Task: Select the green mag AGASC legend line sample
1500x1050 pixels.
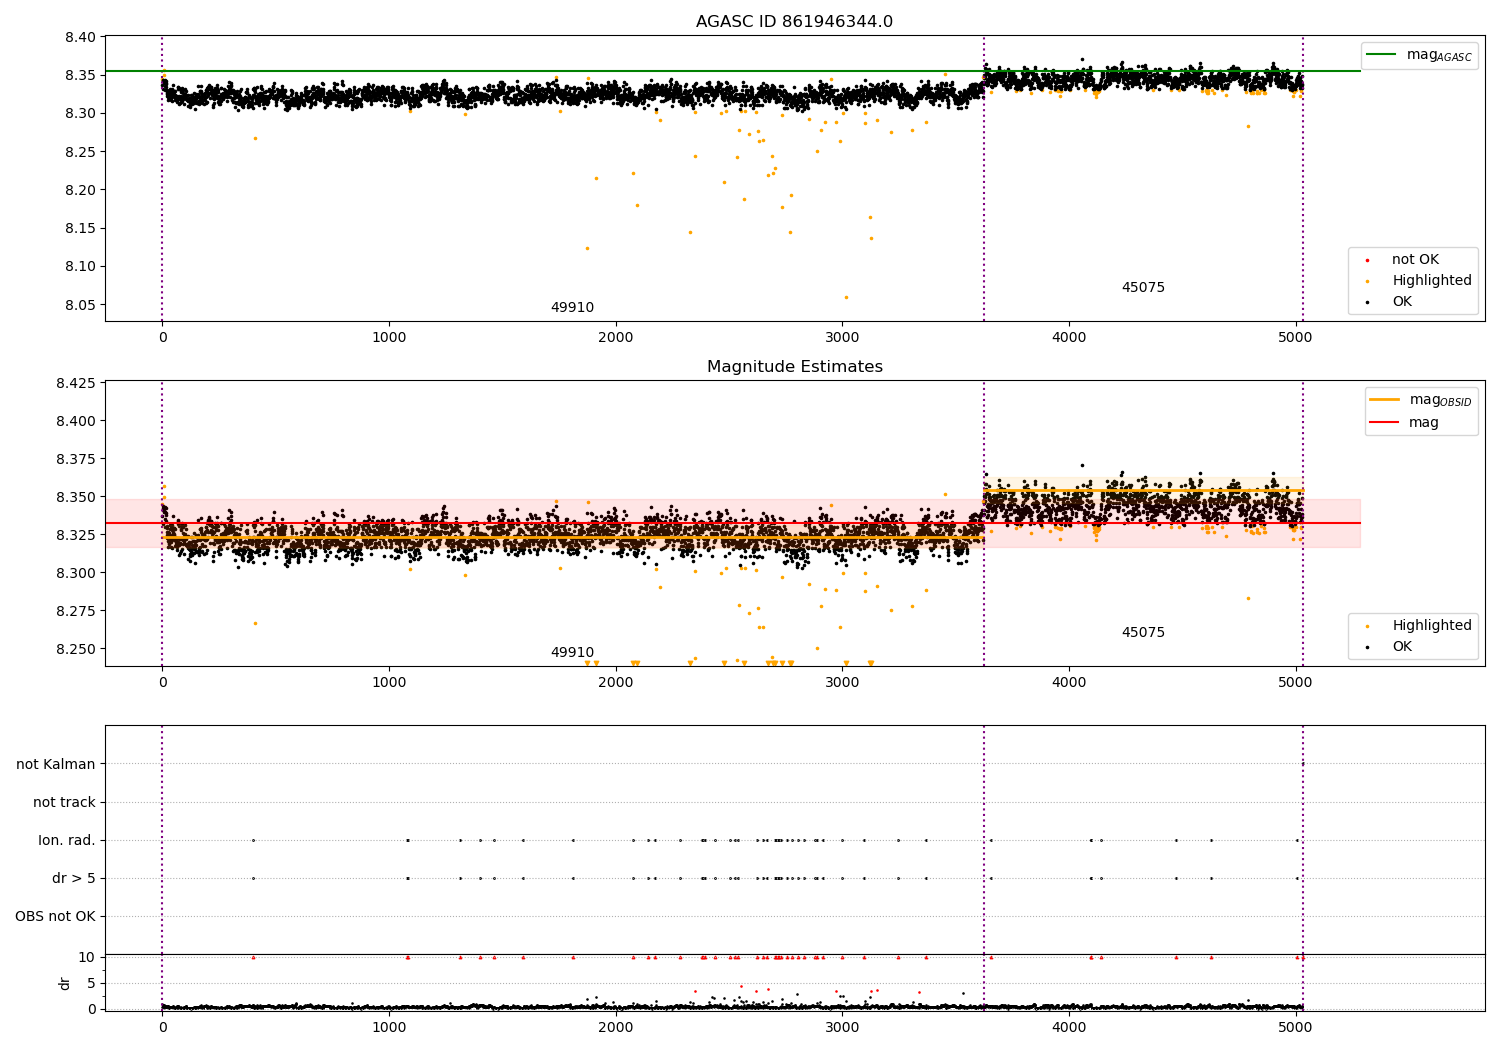Action: (x=1381, y=55)
